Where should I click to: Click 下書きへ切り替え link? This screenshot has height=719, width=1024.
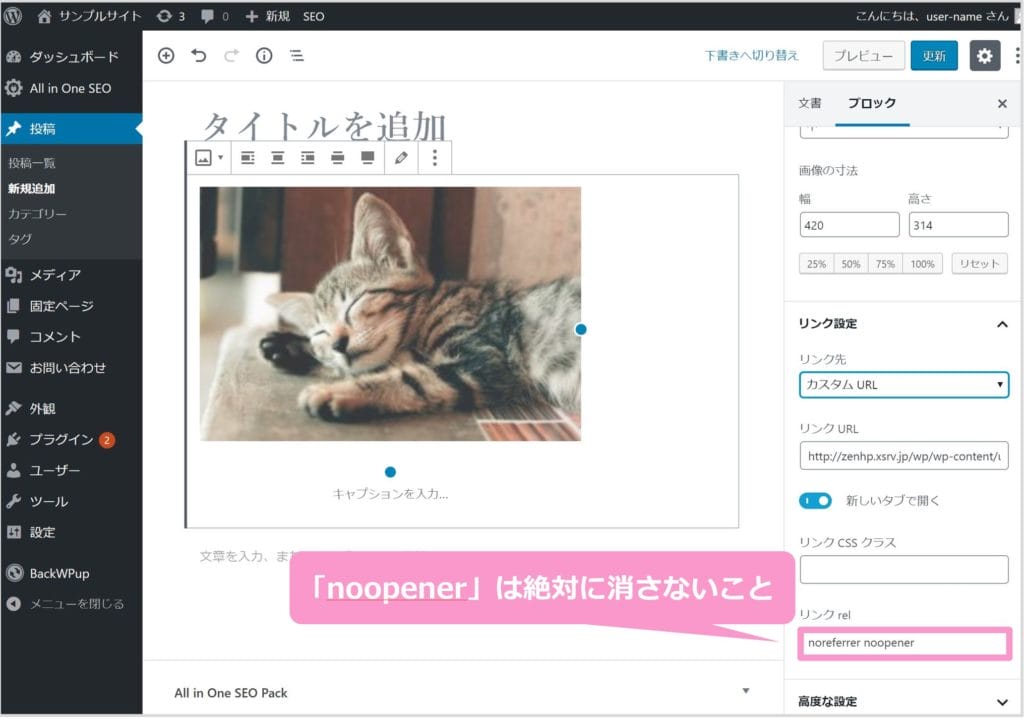tap(752, 56)
